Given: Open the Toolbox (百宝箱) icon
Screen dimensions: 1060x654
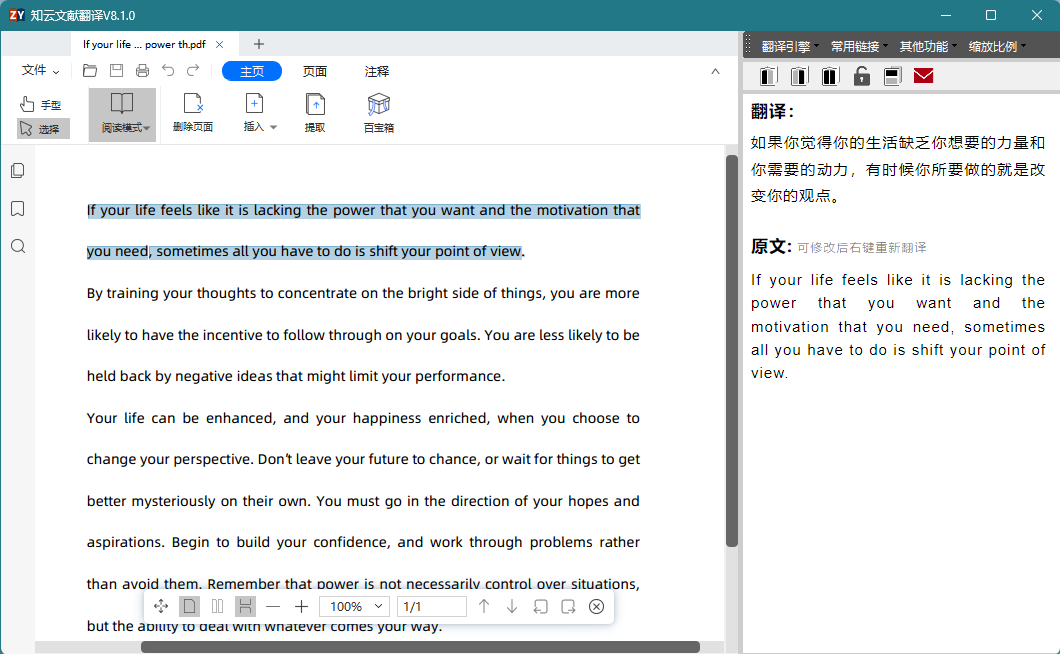Looking at the screenshot, I should (x=379, y=113).
